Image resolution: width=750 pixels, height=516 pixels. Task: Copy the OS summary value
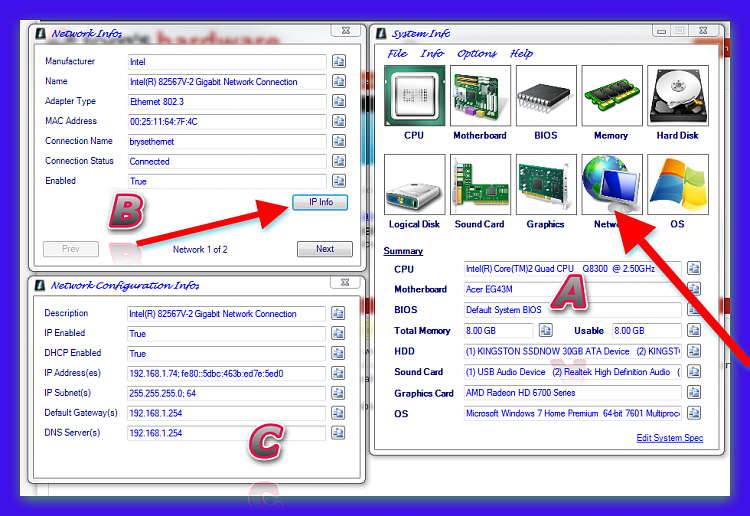click(x=694, y=413)
